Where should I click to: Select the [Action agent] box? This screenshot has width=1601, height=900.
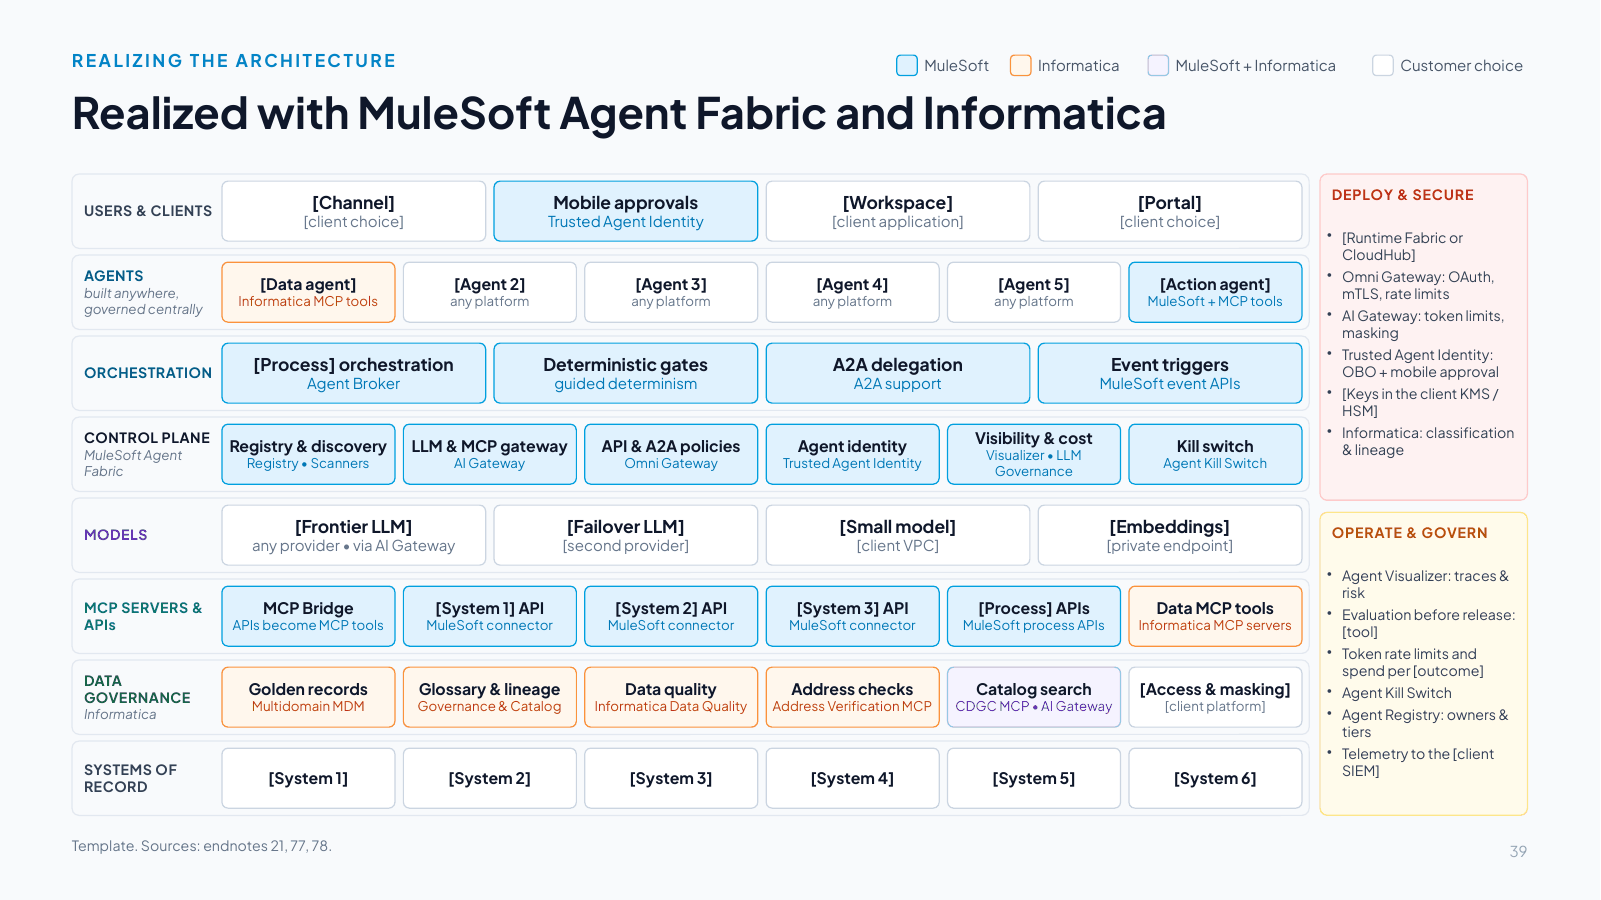coord(1215,292)
